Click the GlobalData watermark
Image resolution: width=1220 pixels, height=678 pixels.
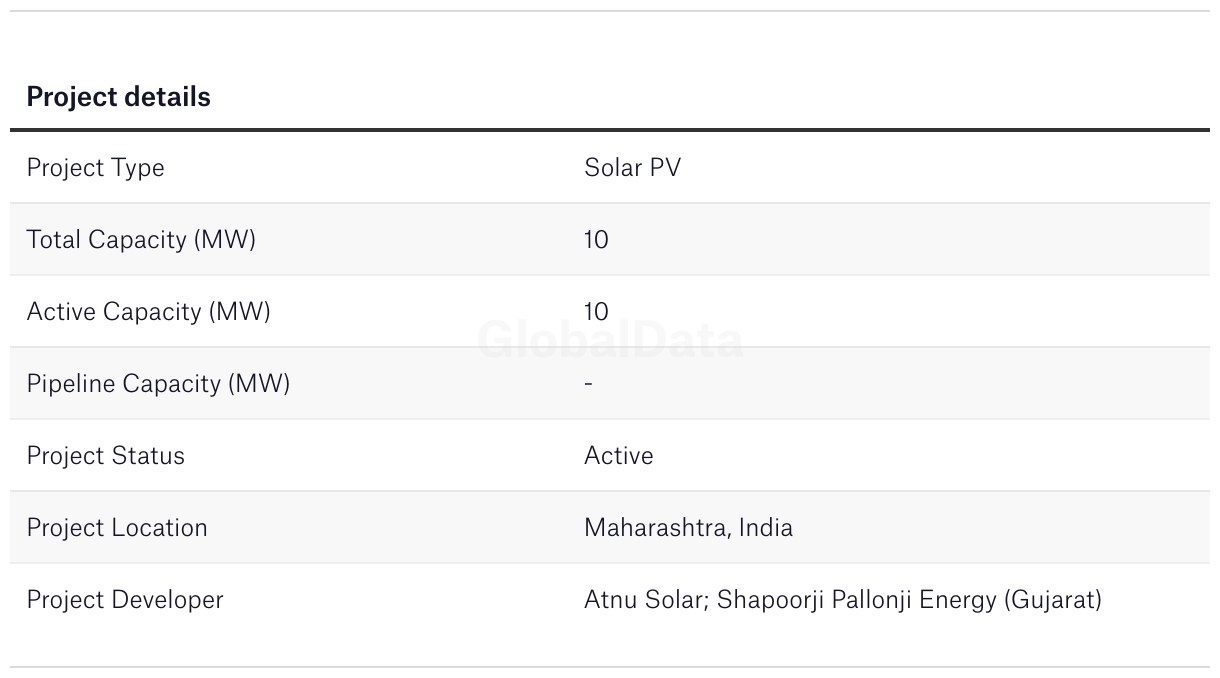(610, 340)
